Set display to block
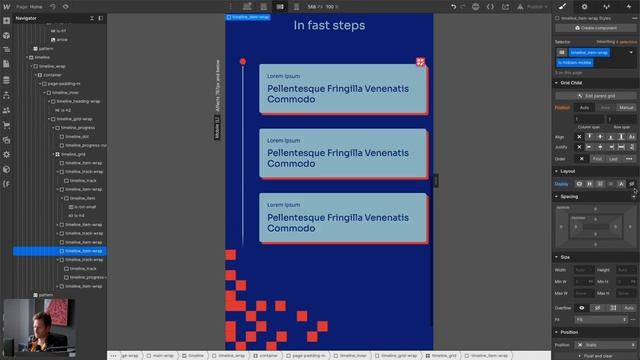Viewport: 640px width, 360px height. (x=579, y=184)
